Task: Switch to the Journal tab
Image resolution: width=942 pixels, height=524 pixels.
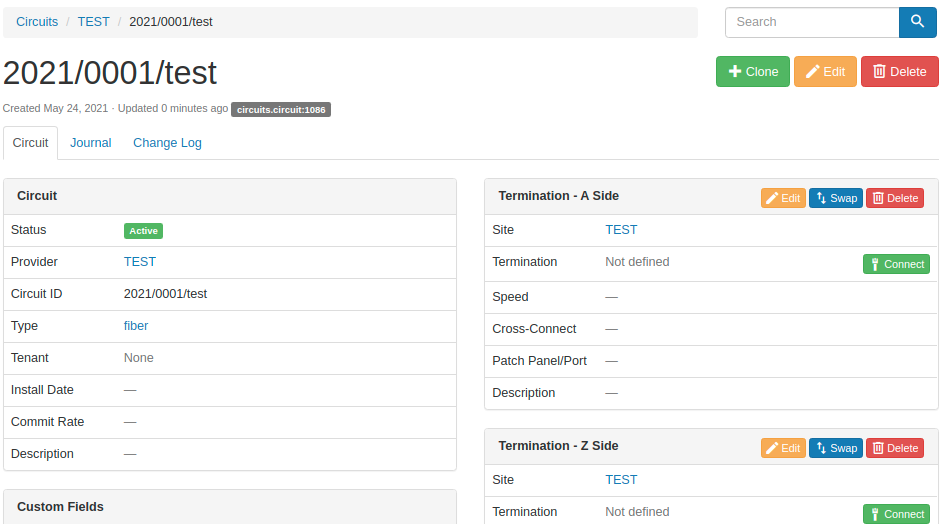Action: (x=91, y=143)
